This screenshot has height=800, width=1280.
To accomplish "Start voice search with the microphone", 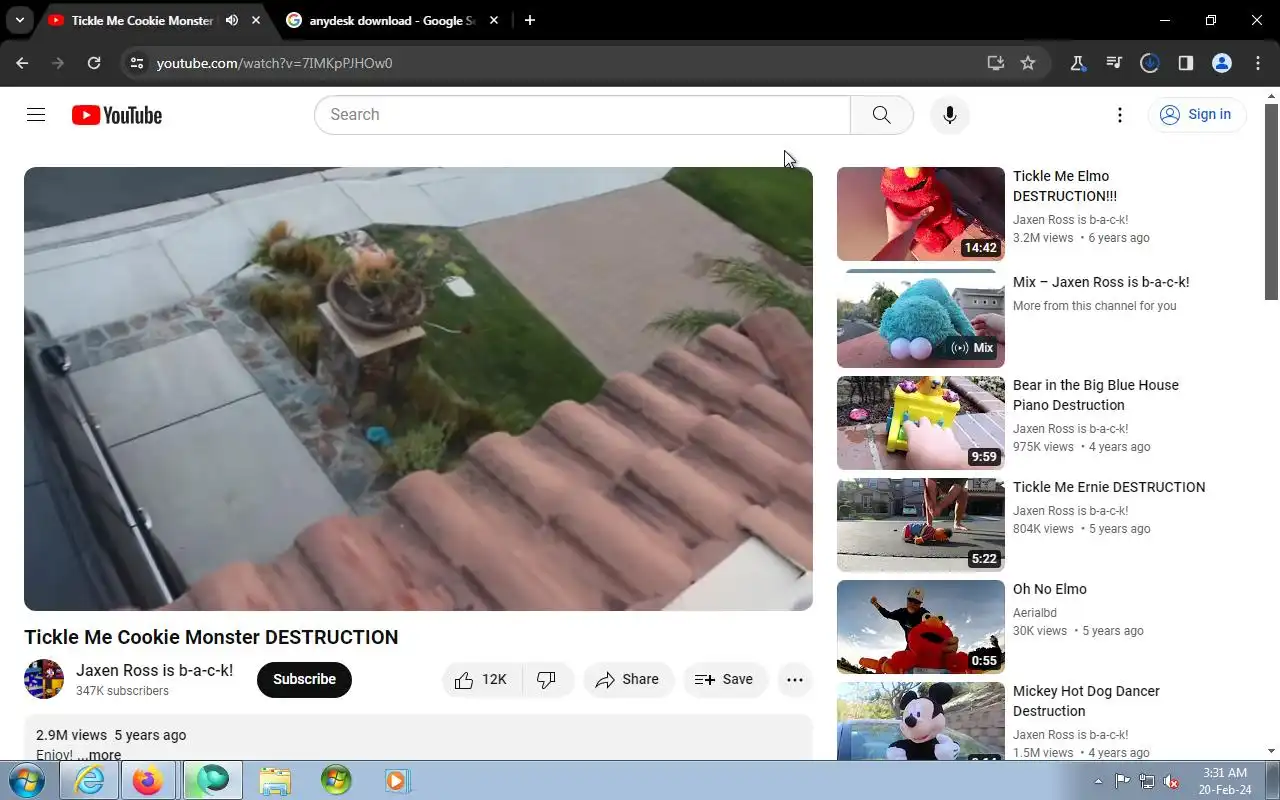I will tap(950, 115).
